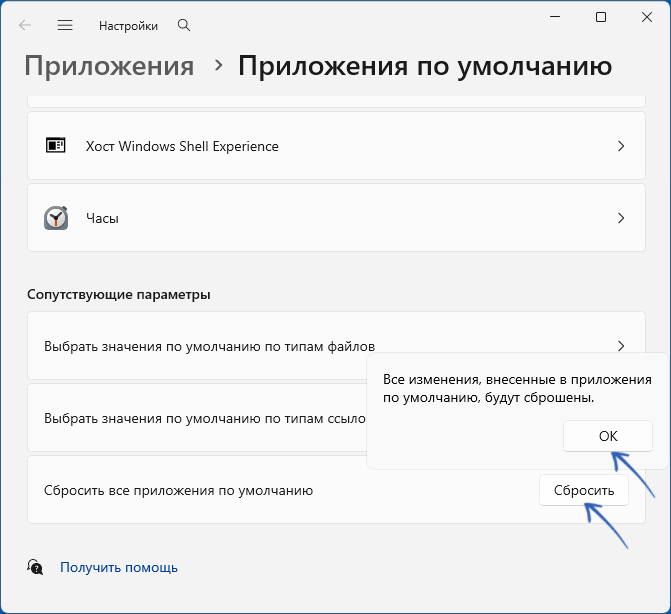671x614 pixels.
Task: Confirm the reset with OK
Action: 608,436
